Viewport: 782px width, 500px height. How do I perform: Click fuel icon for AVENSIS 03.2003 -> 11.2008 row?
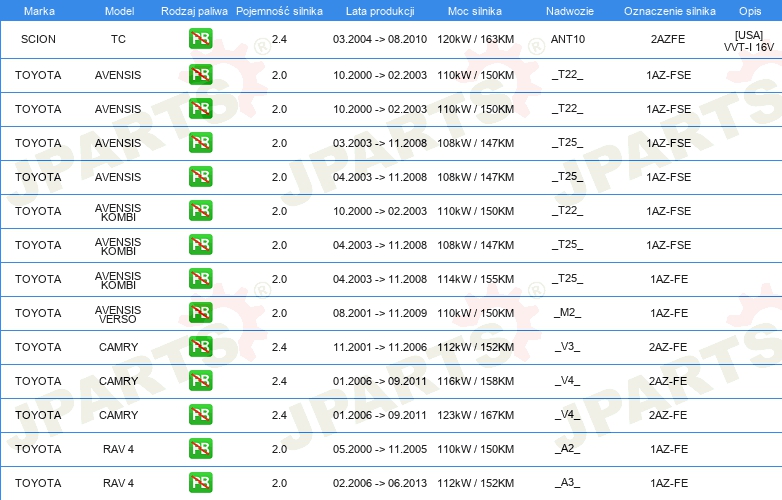point(200,143)
